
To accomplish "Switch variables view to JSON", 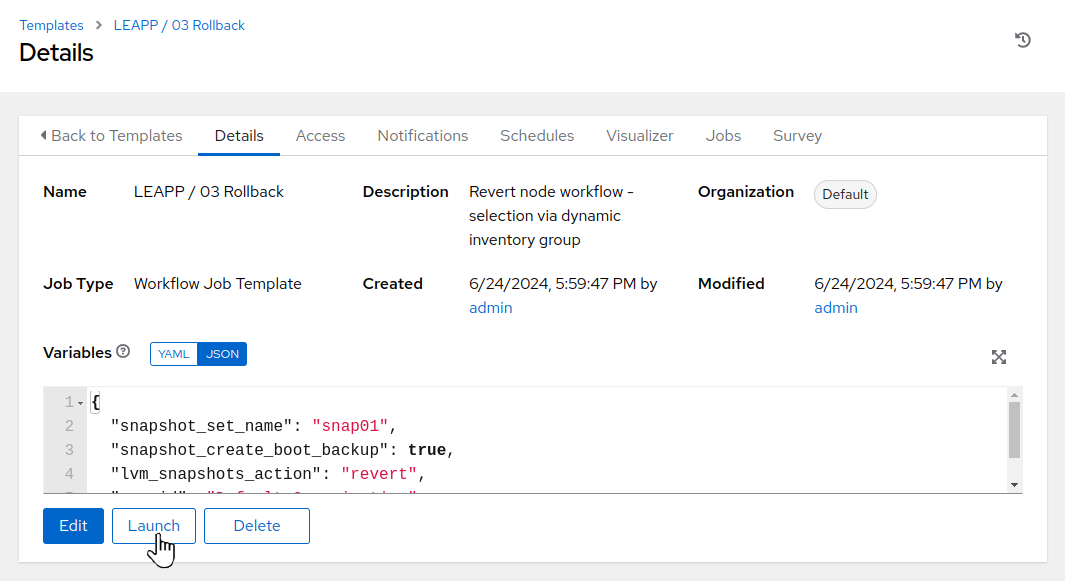I will 222,354.
